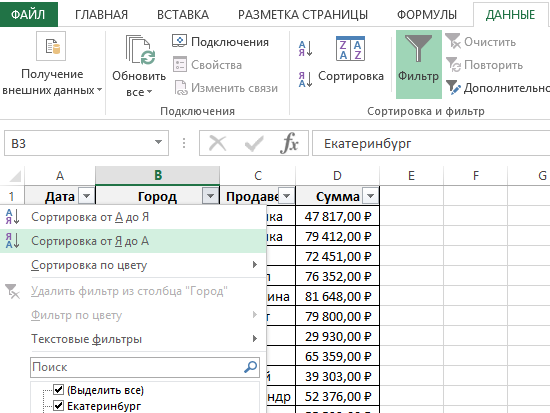Expand Сортировка по цвету submenu

coord(255,265)
